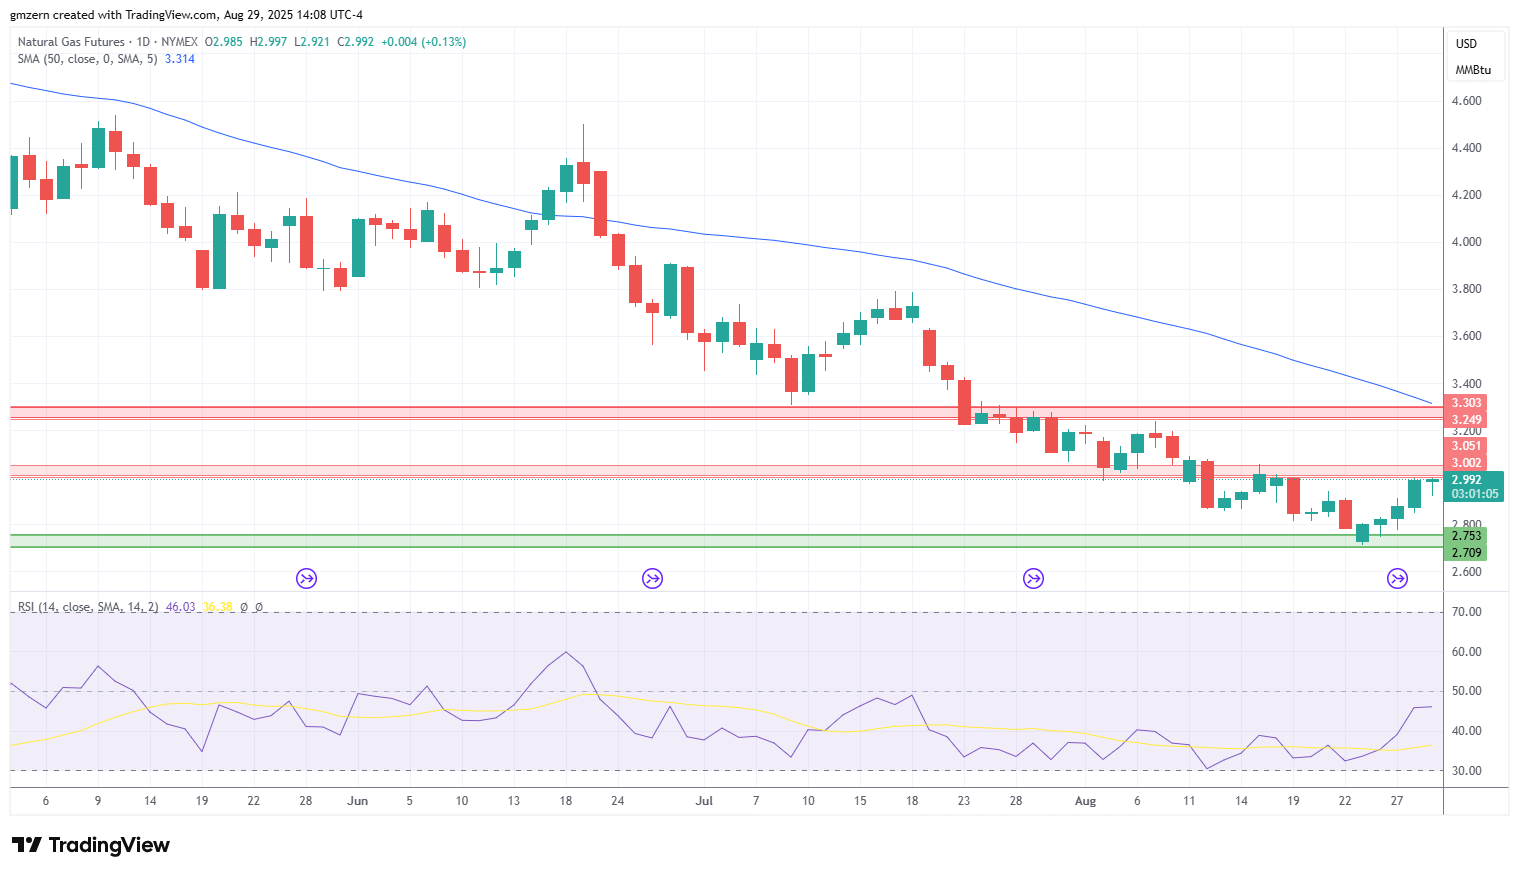Click the 30.00 RSI axis level

coord(1467,771)
